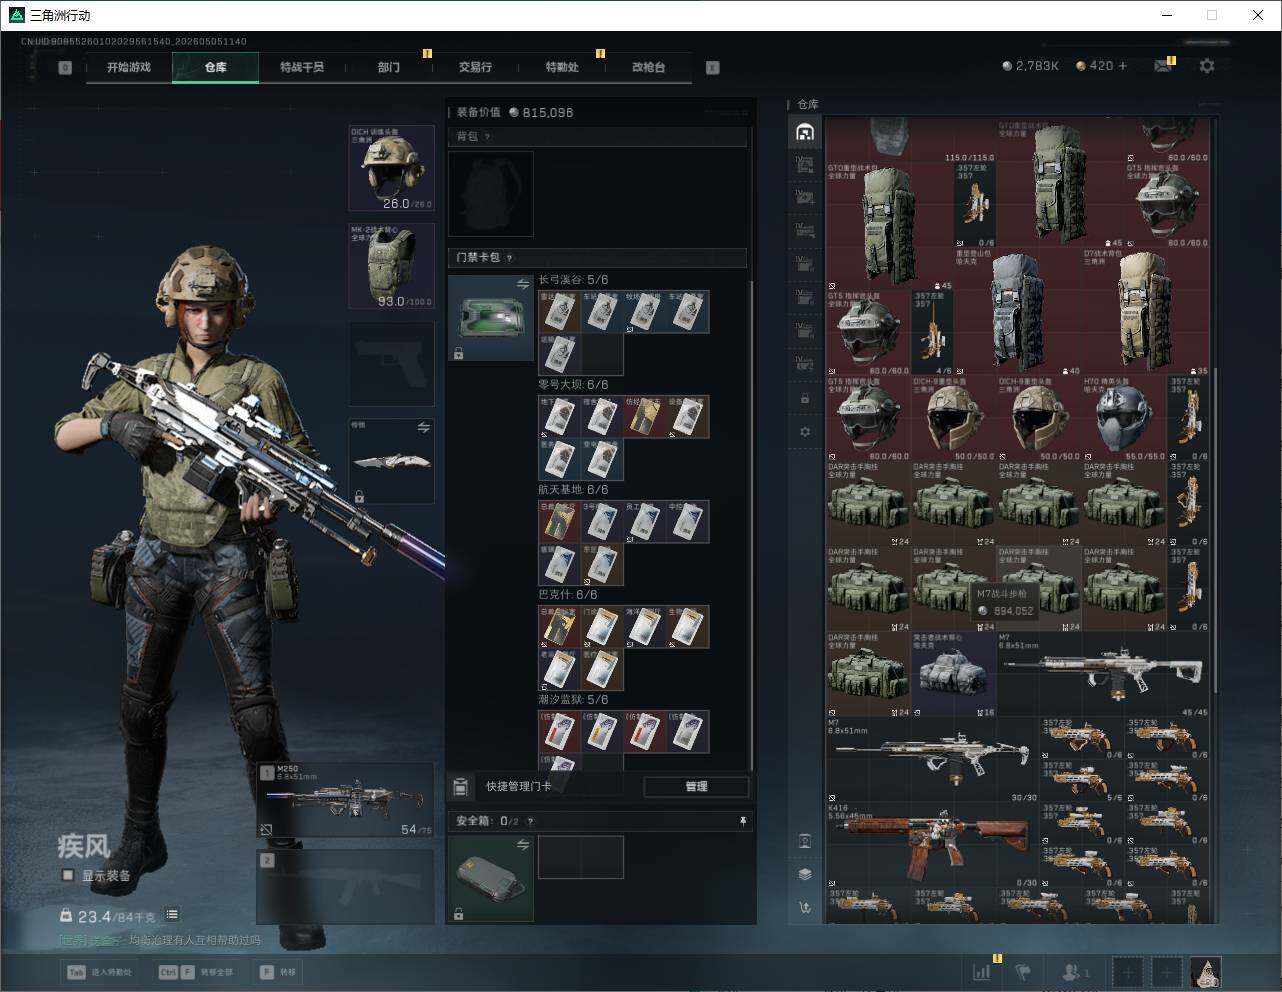
Task: Click the trash bin icon beside 快捷管理门卡
Action: pos(460,787)
